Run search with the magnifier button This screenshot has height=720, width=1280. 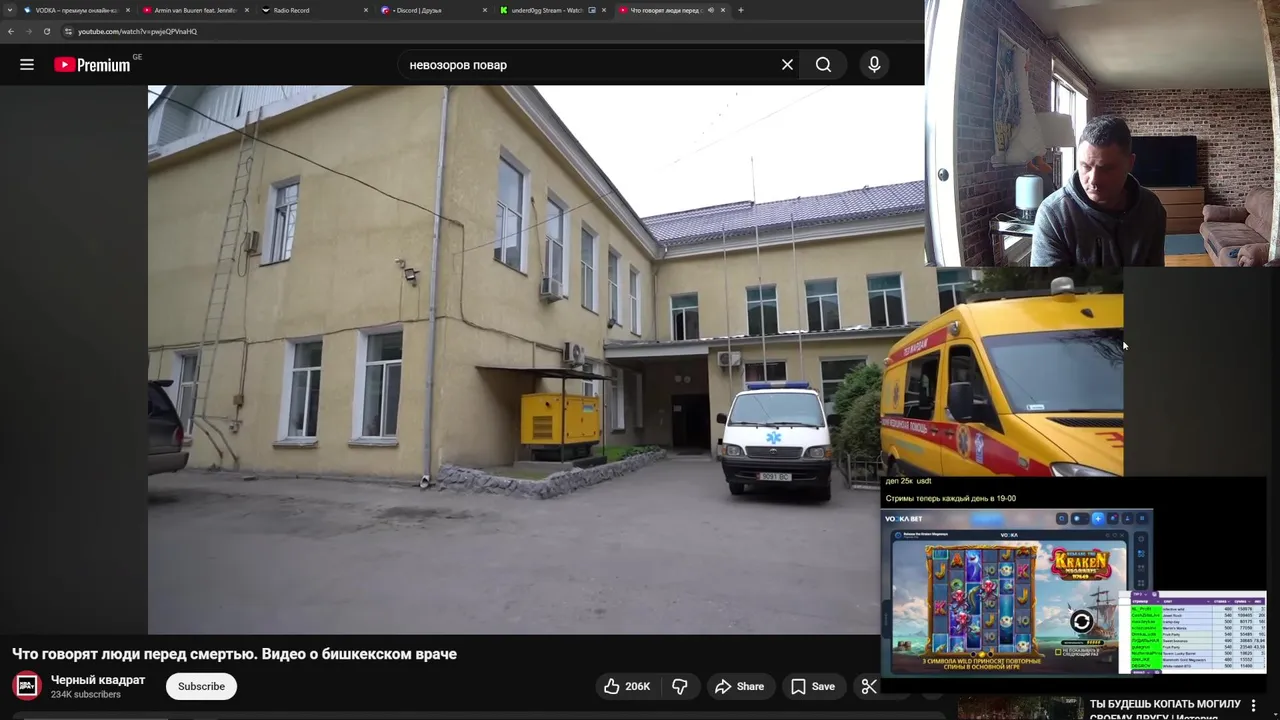tap(823, 65)
